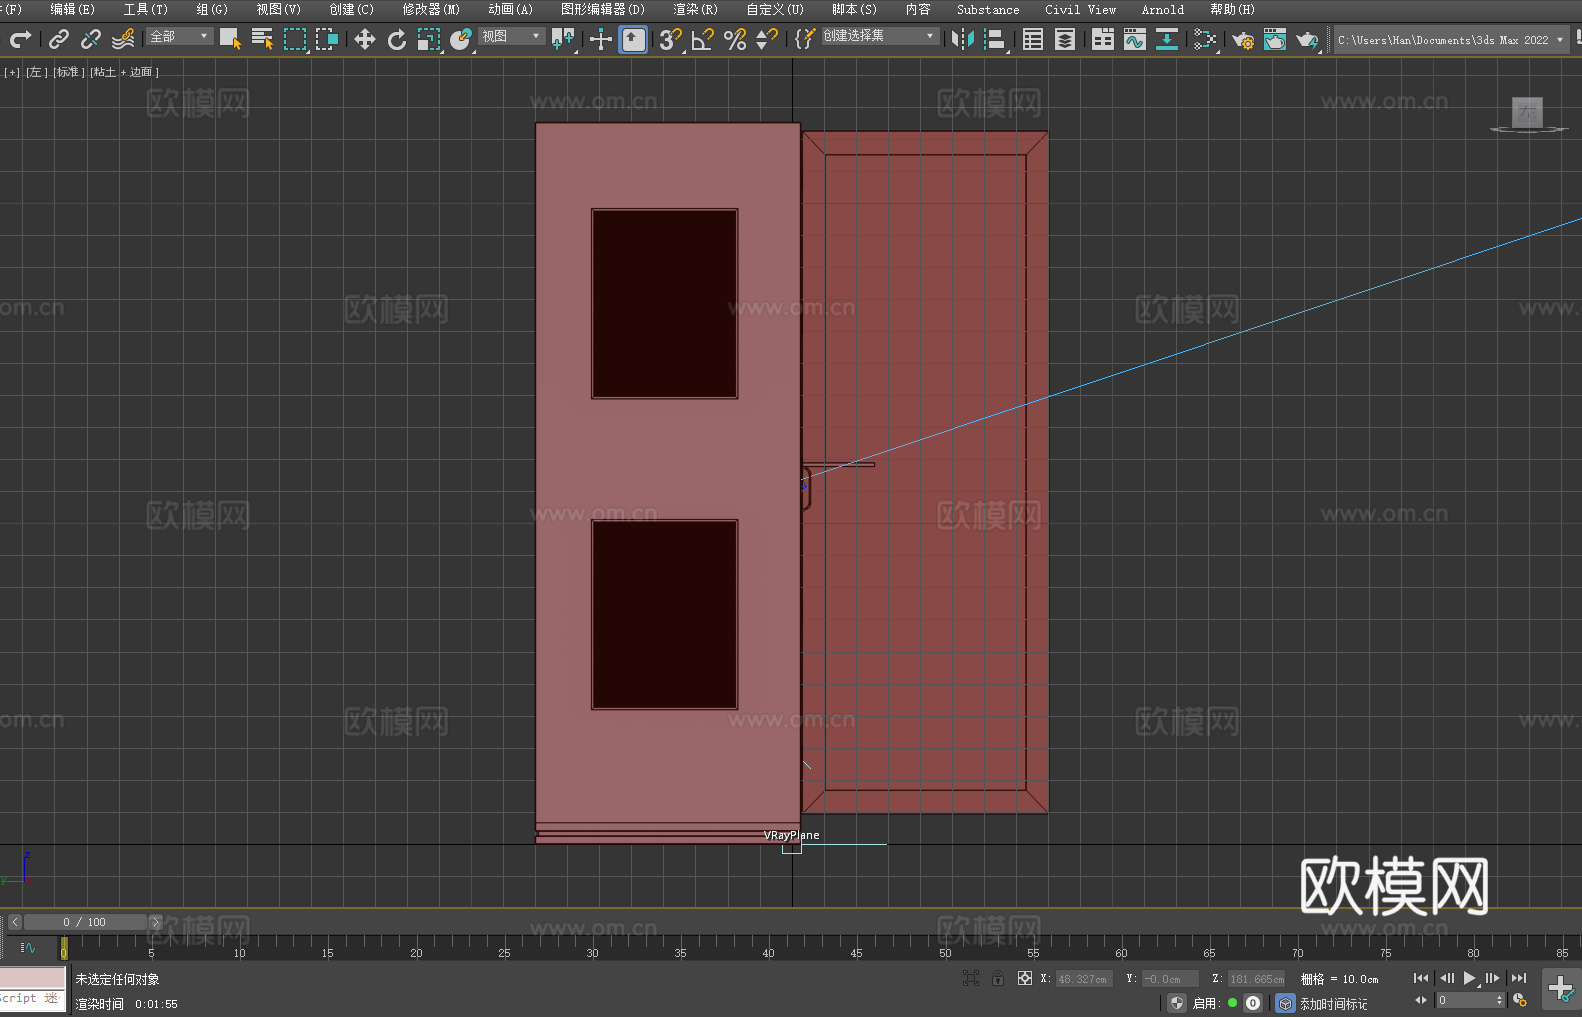Click the Go to Start playback button
The height and width of the screenshot is (1017, 1582).
point(1420,978)
